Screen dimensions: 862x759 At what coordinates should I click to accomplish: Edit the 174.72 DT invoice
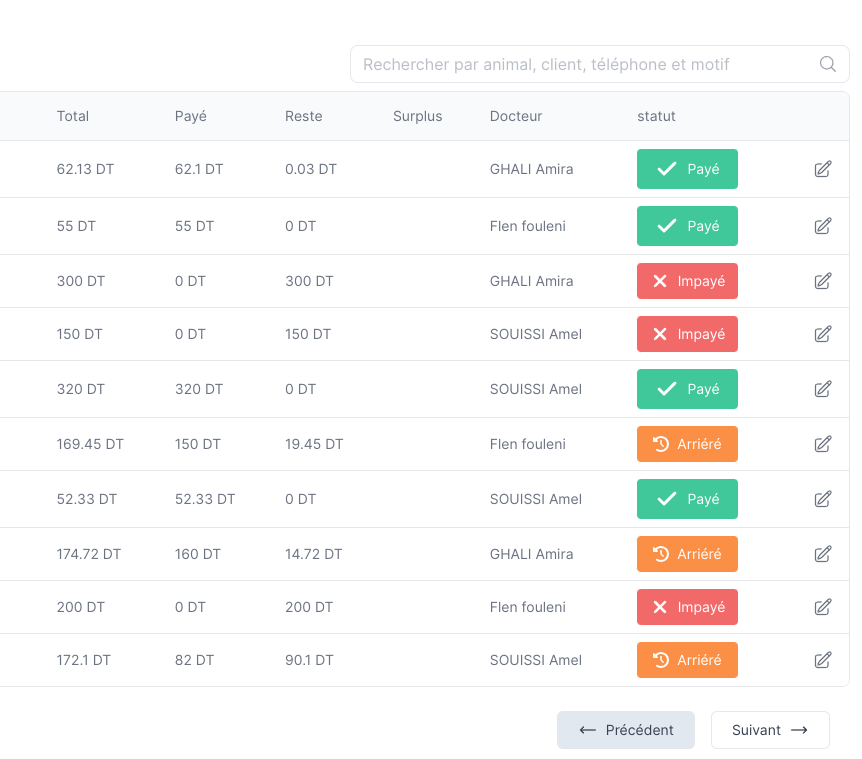click(823, 554)
